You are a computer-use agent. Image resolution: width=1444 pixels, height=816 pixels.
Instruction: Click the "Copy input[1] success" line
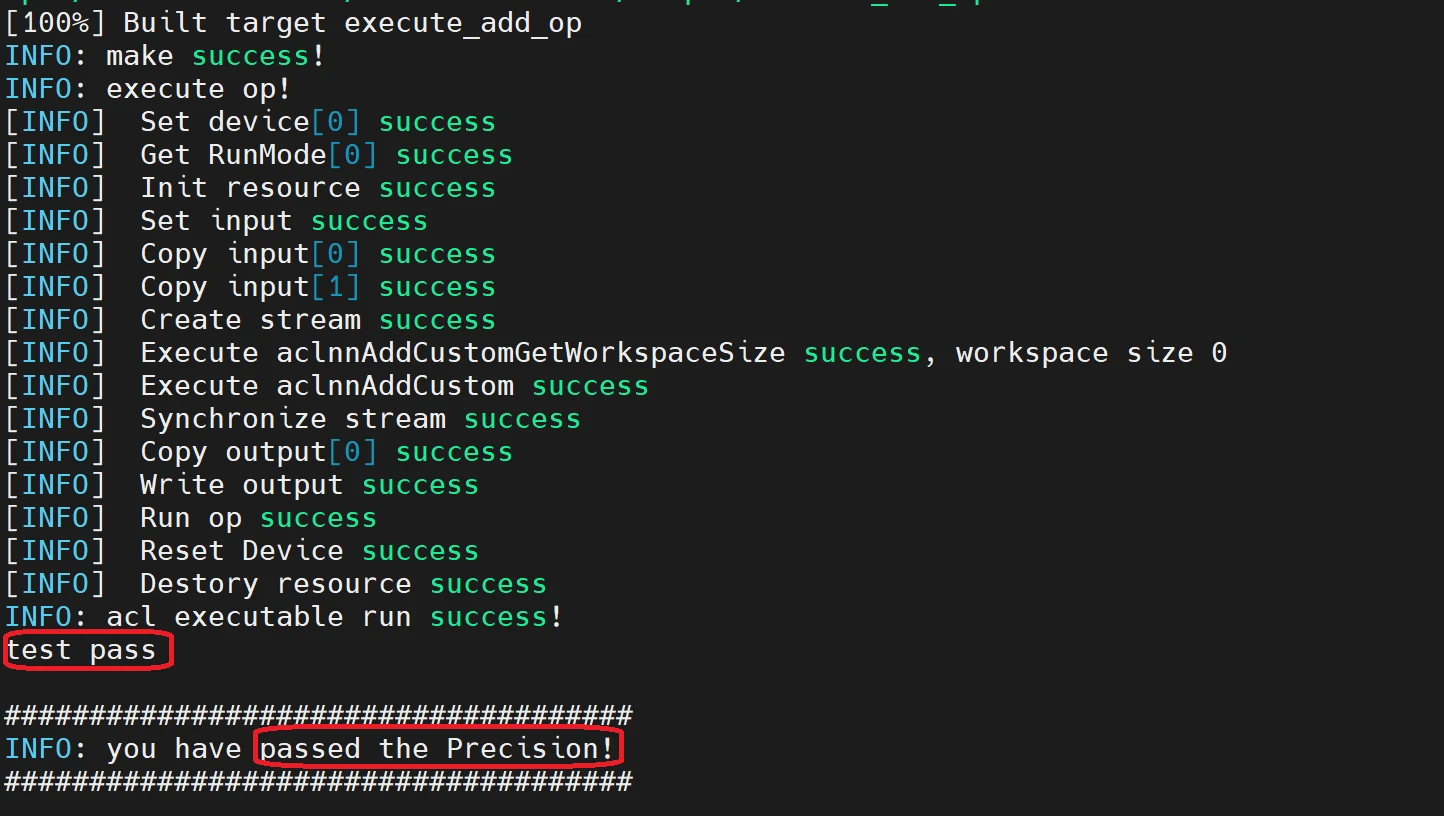pos(316,287)
